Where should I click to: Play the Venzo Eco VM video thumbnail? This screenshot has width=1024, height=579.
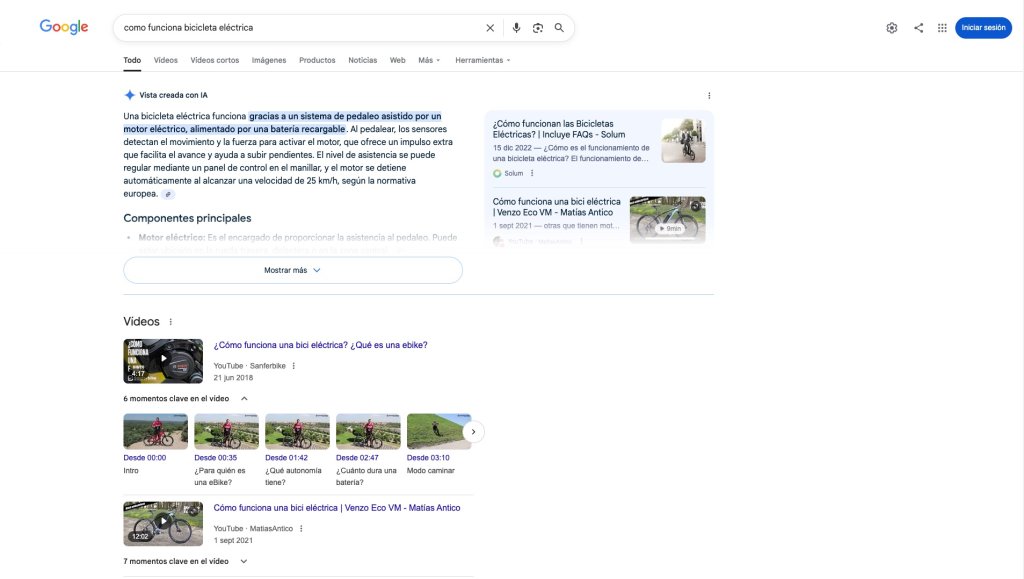[163, 523]
